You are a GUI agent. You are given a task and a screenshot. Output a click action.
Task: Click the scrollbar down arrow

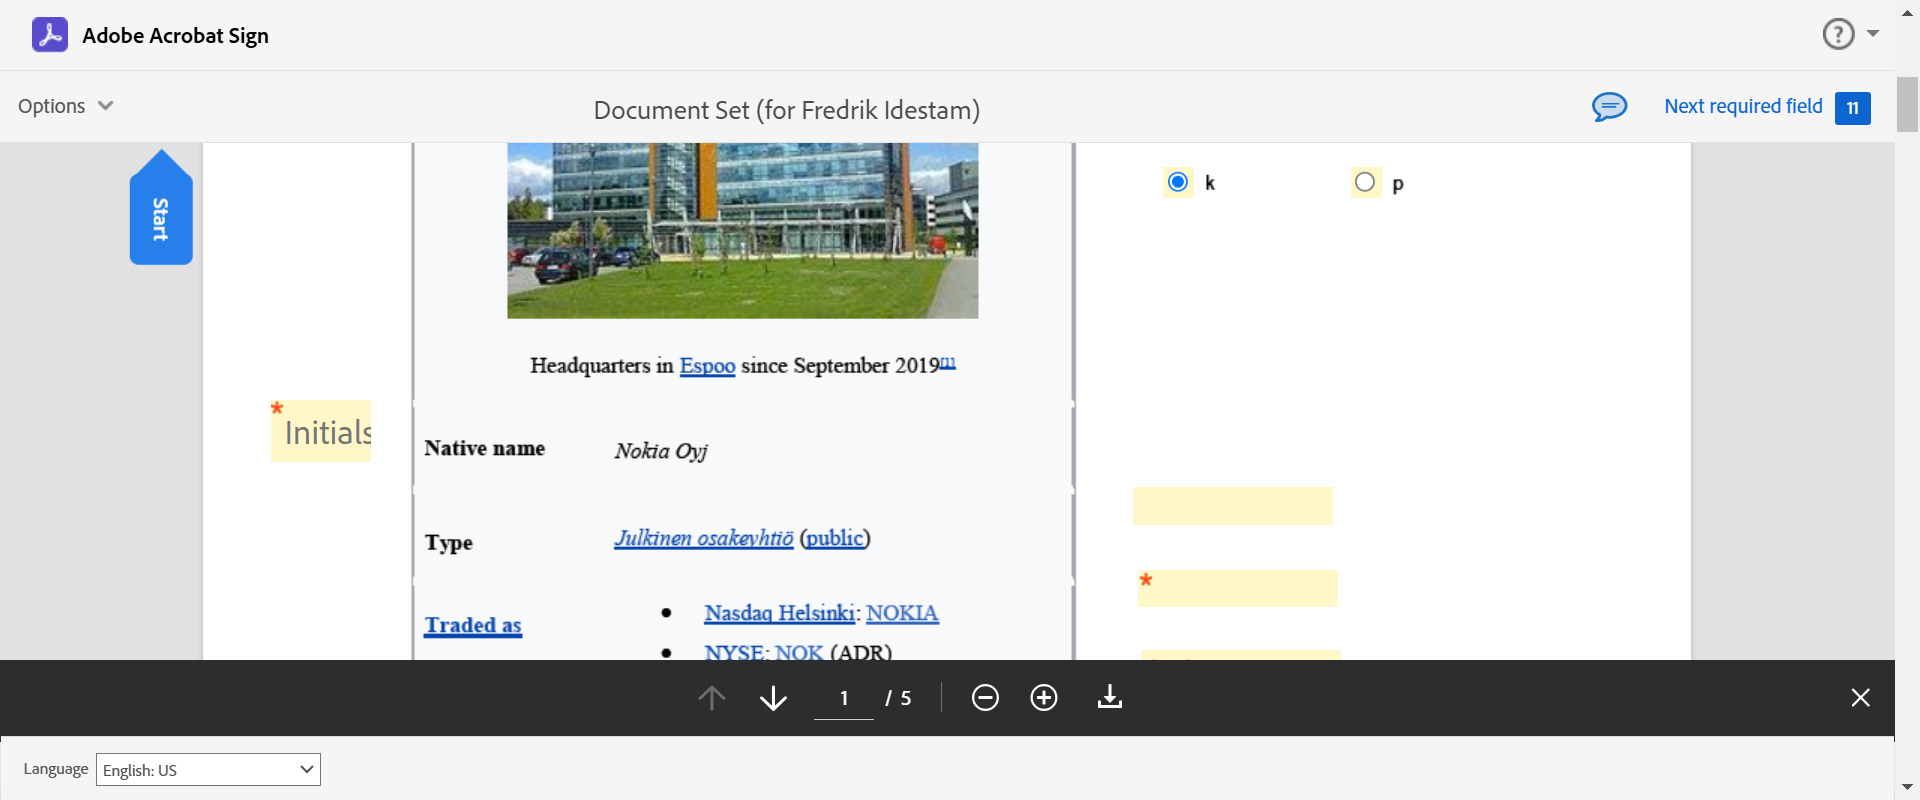pos(1907,788)
